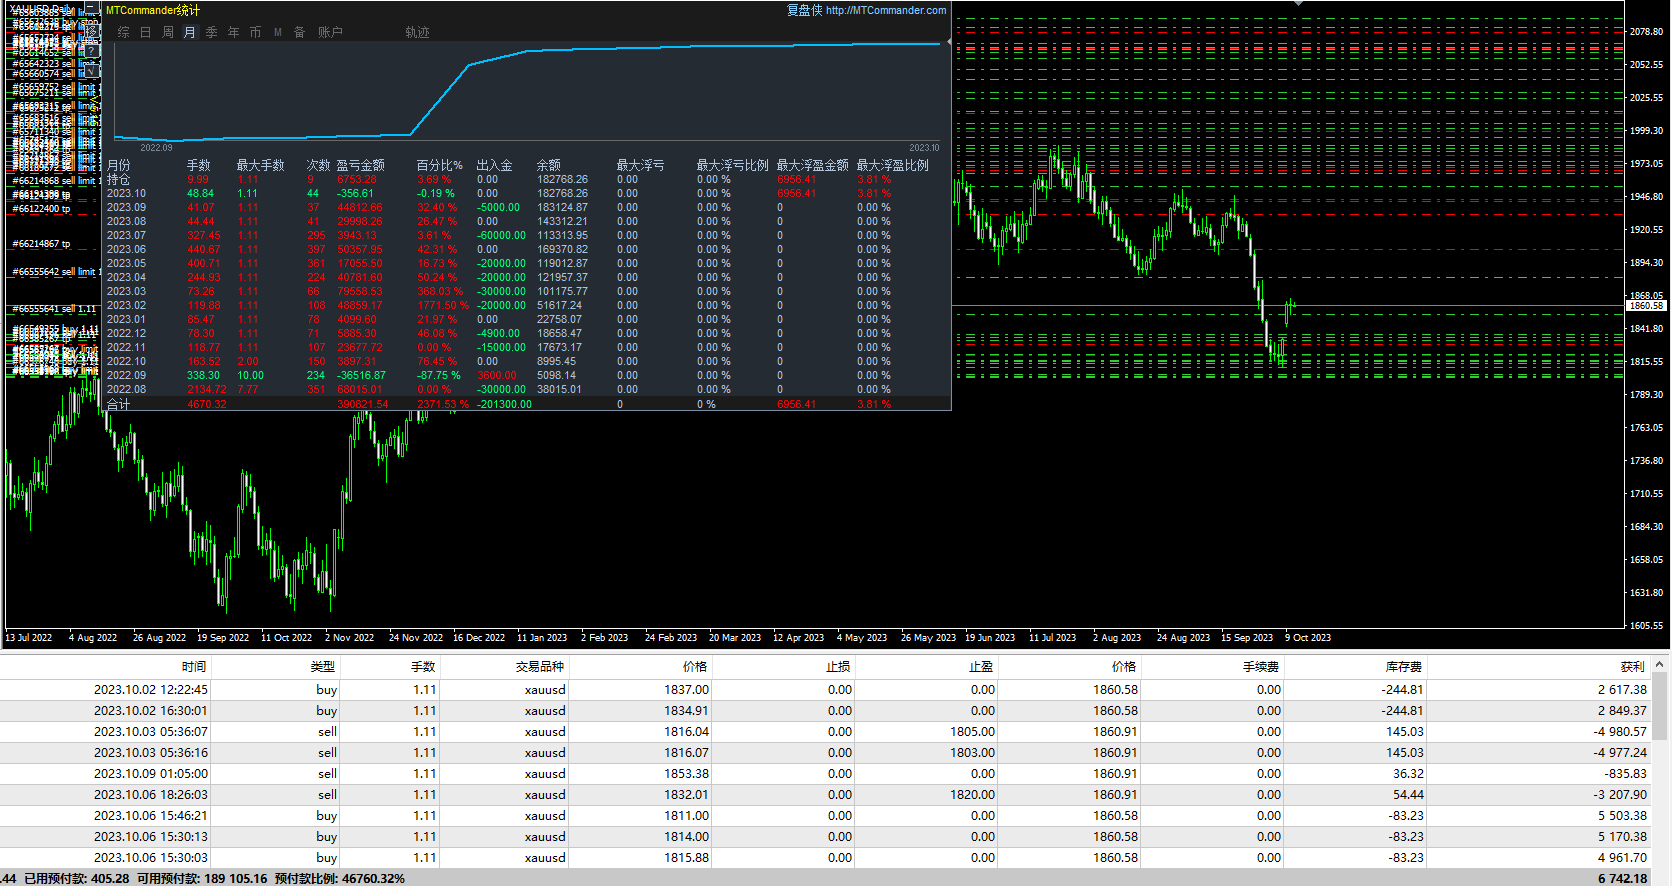1672x886 pixels.
Task: Open the 轨迹 track tab
Action: coord(418,32)
